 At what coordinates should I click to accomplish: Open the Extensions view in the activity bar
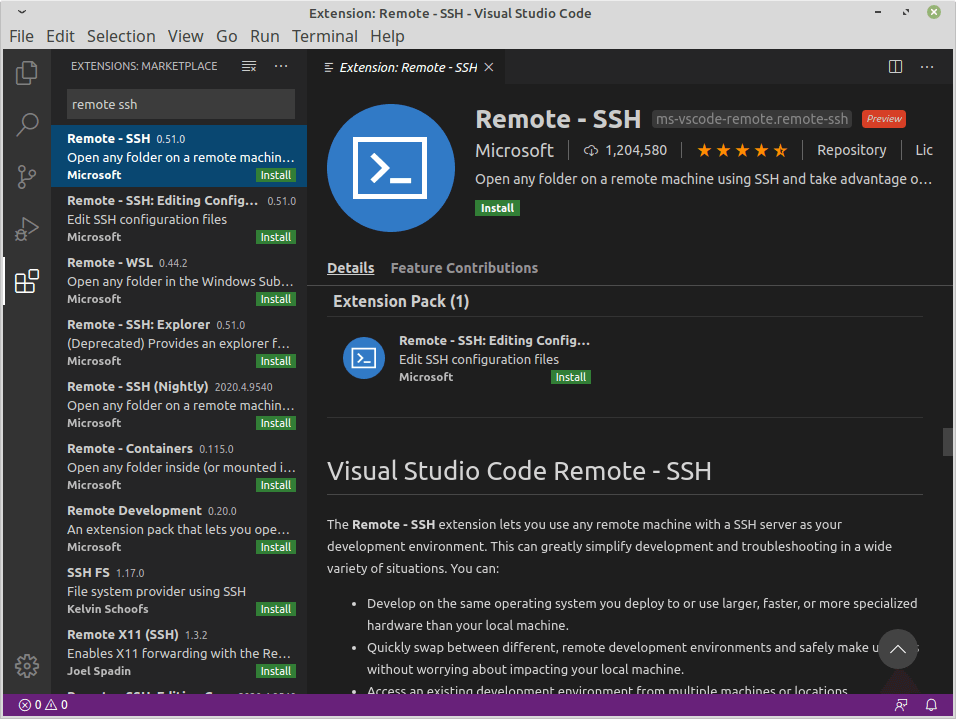(27, 282)
